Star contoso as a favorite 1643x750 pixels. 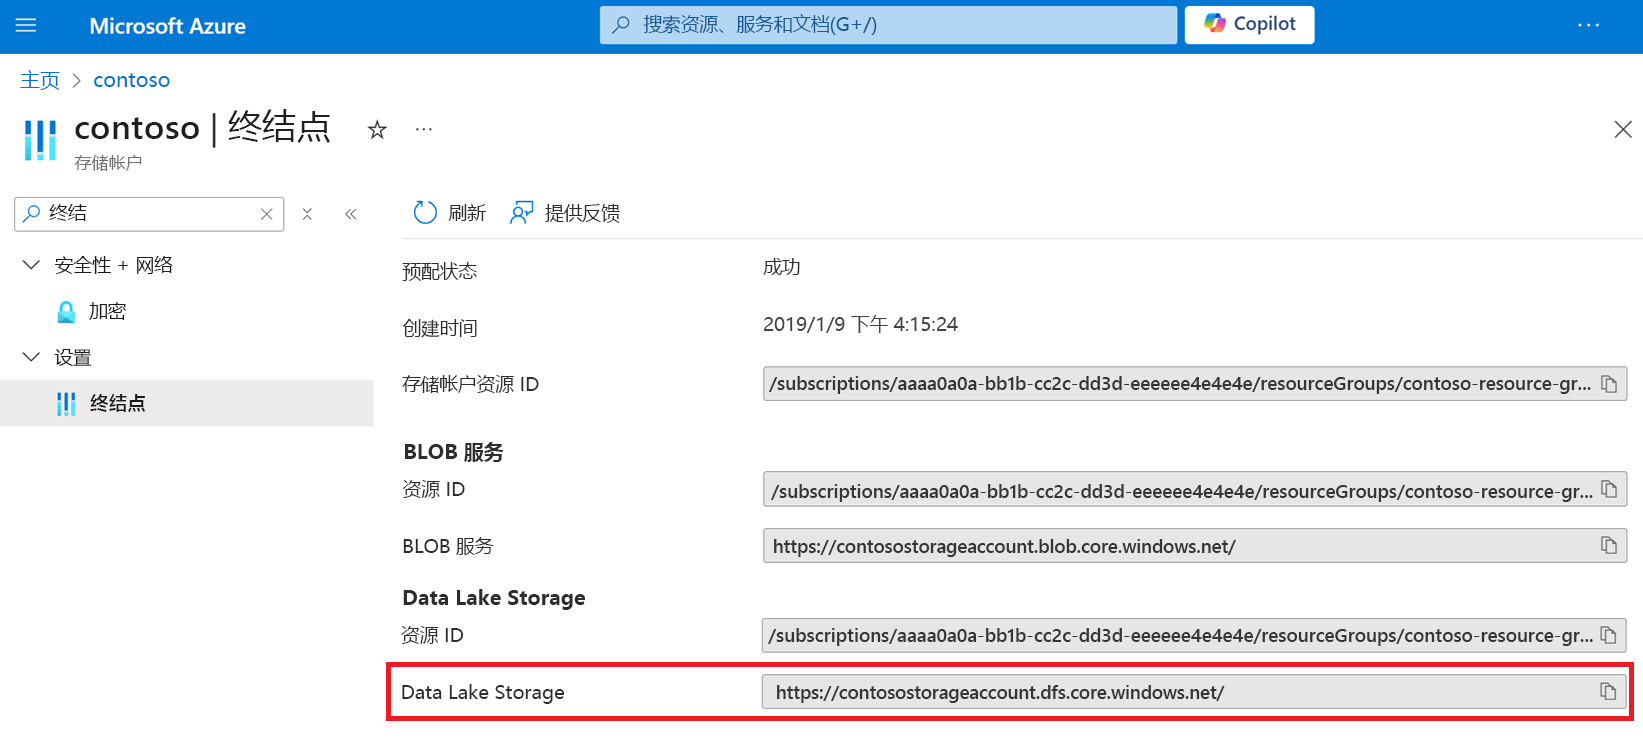[376, 130]
